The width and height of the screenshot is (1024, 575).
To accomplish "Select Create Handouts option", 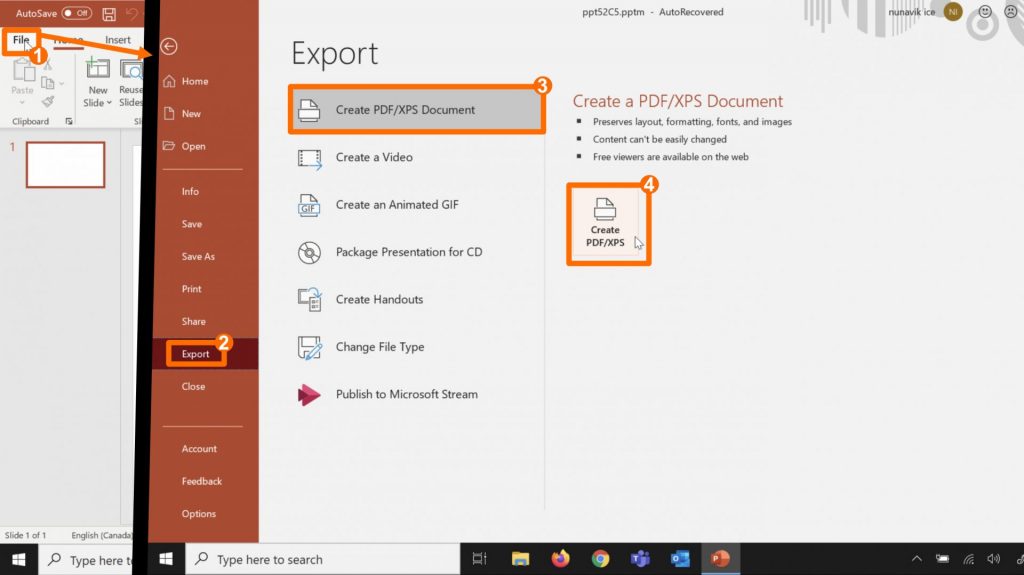I will (378, 300).
